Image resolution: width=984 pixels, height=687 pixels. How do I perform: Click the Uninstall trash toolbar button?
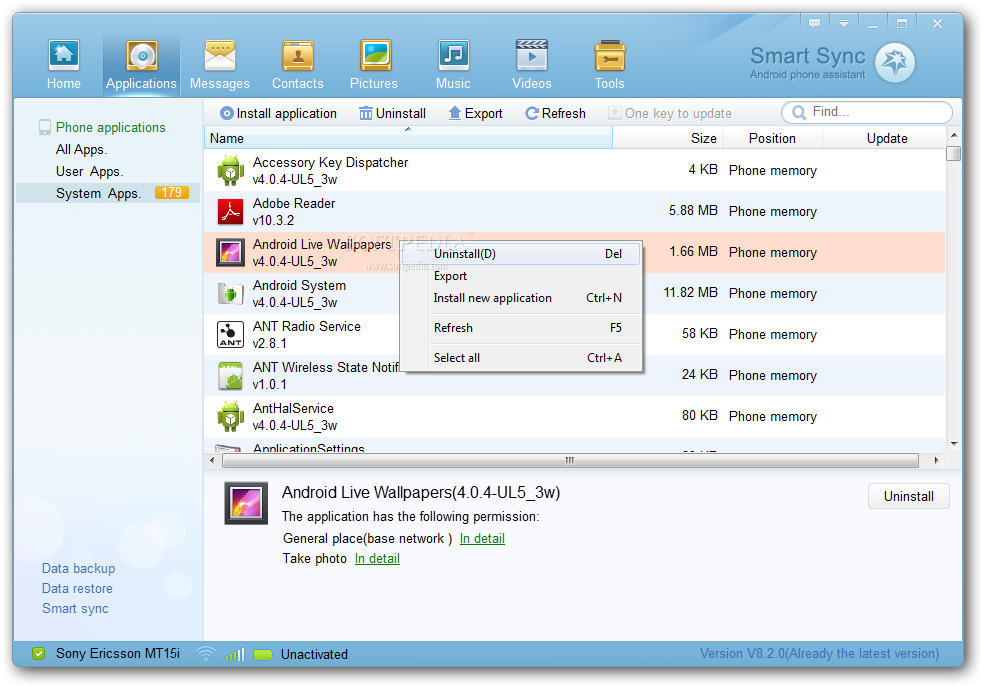[392, 114]
